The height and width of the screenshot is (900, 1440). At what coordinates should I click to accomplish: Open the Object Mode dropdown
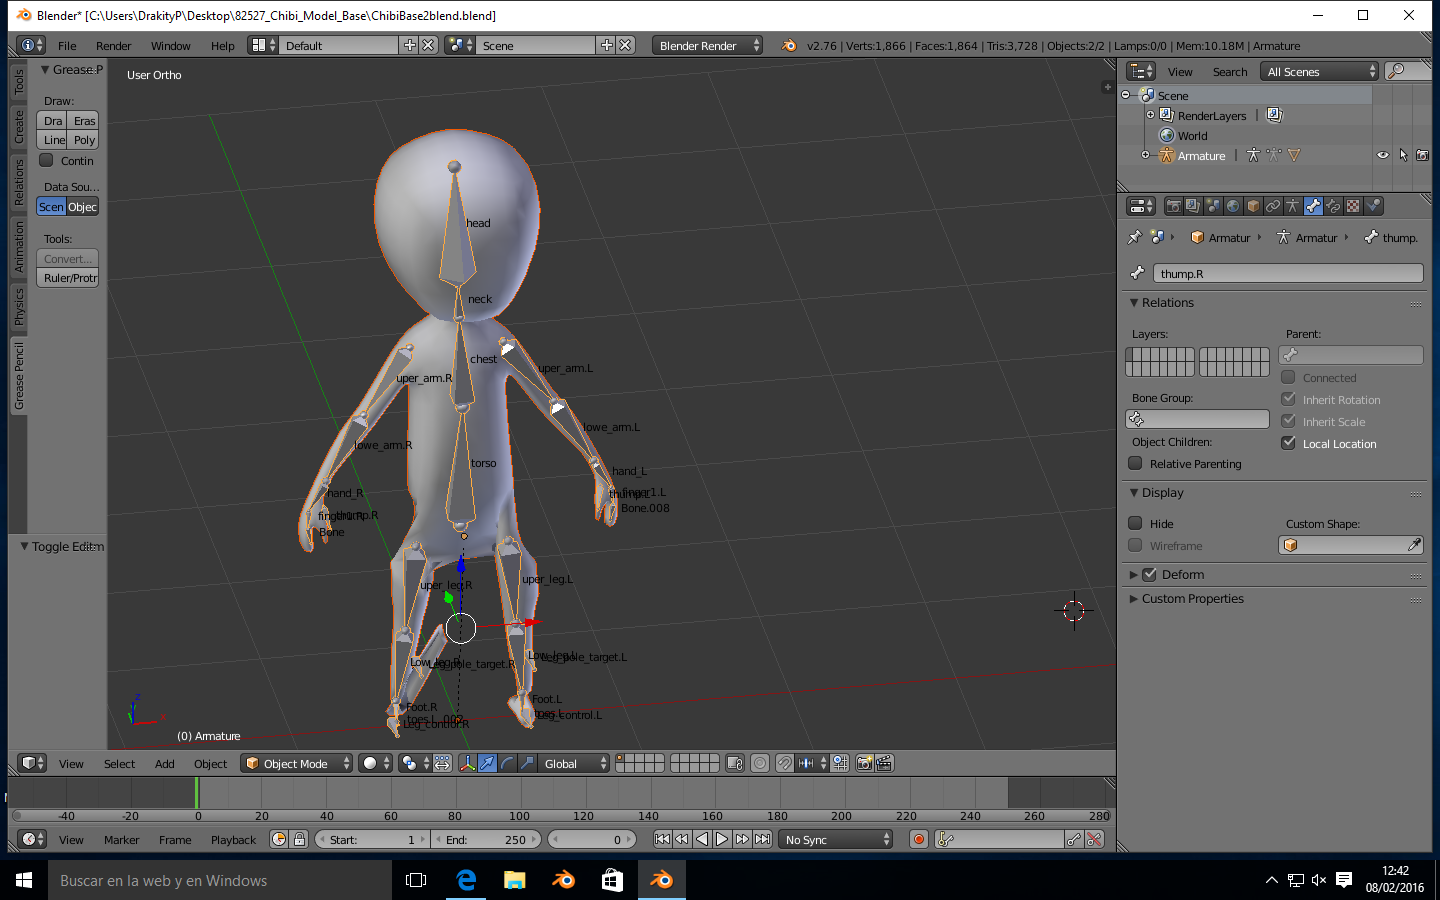point(298,763)
